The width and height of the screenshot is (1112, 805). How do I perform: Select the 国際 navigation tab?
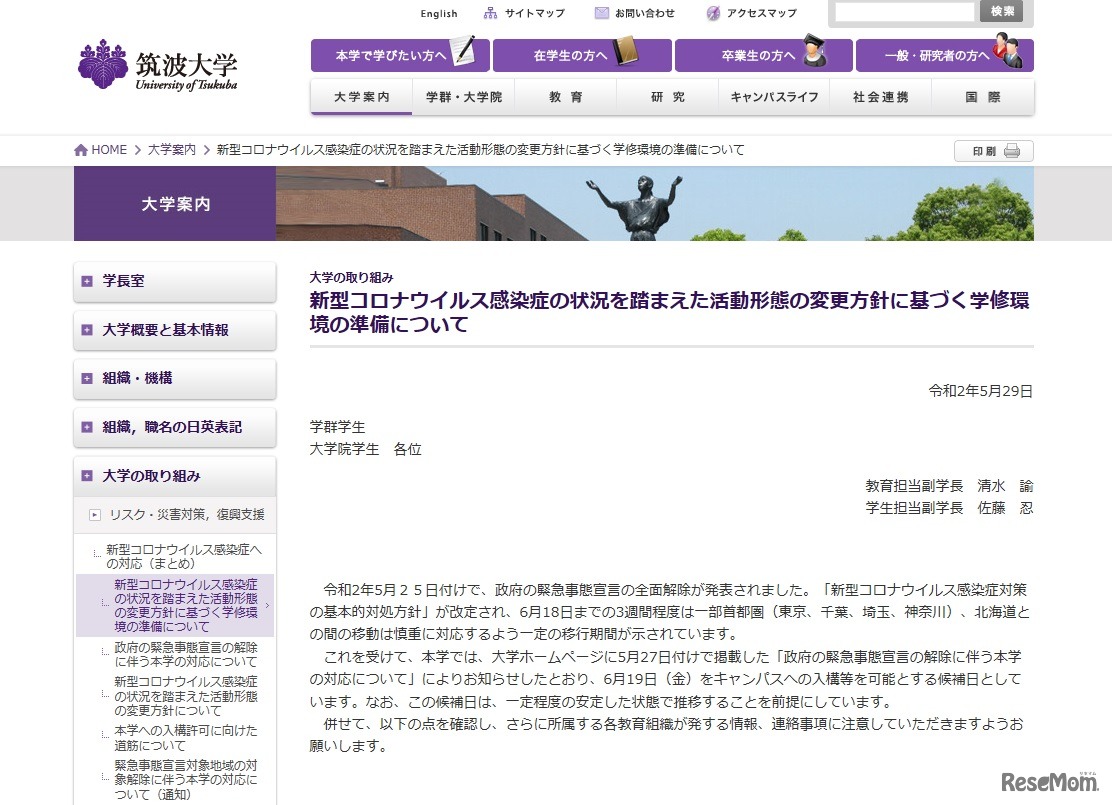tap(983, 97)
